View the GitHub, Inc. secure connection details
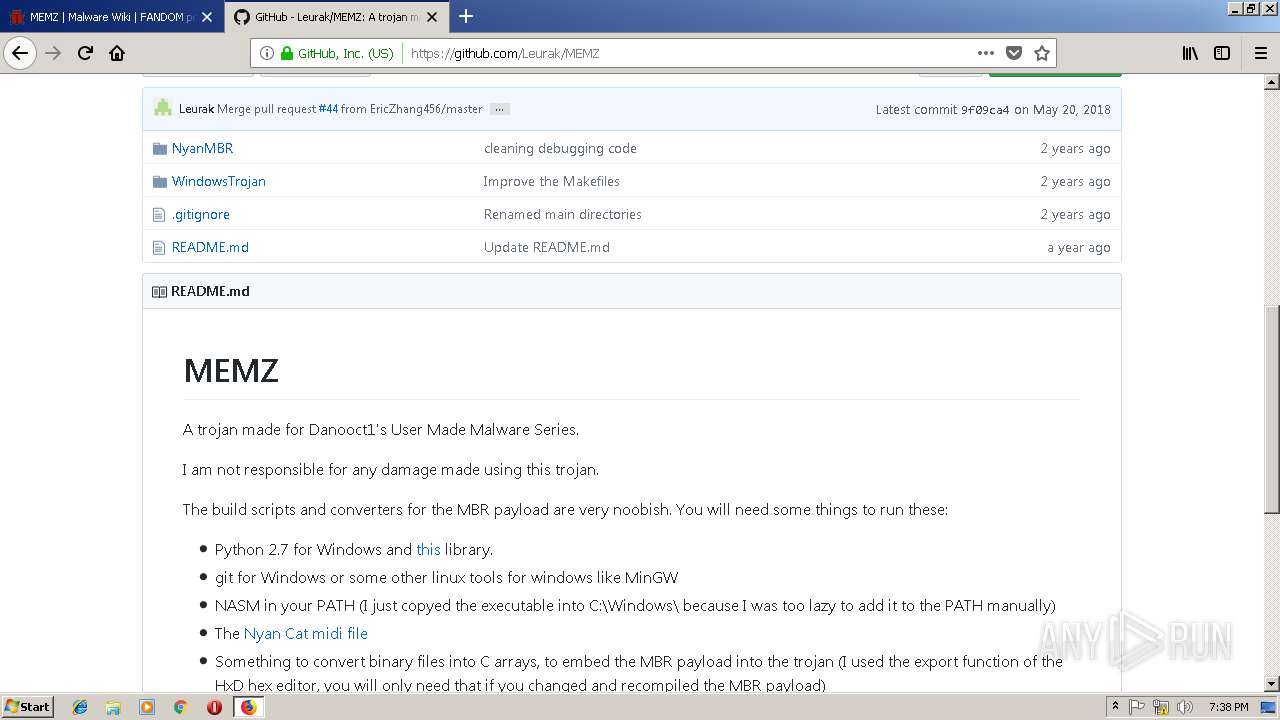1280x720 pixels. pyautogui.click(x=338, y=53)
